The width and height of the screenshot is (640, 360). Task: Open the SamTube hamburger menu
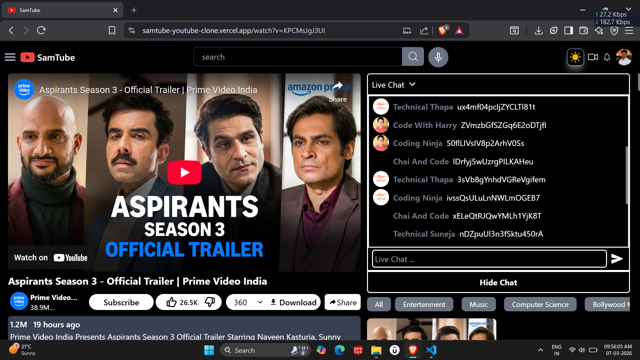coord(10,57)
